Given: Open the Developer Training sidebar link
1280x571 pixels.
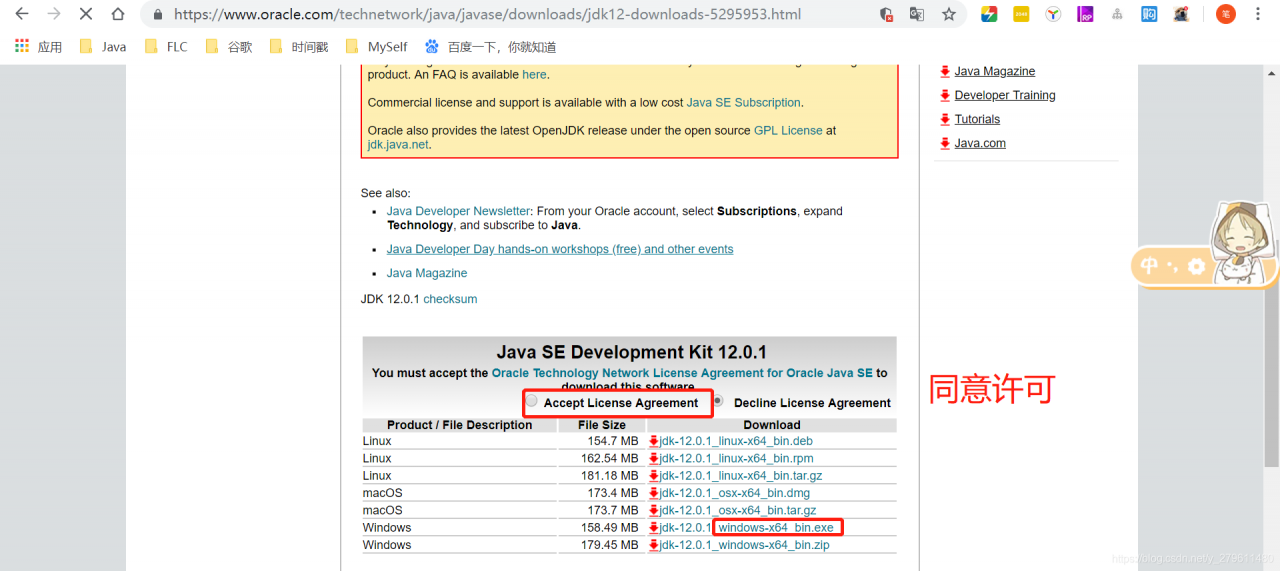Looking at the screenshot, I should (x=1005, y=95).
